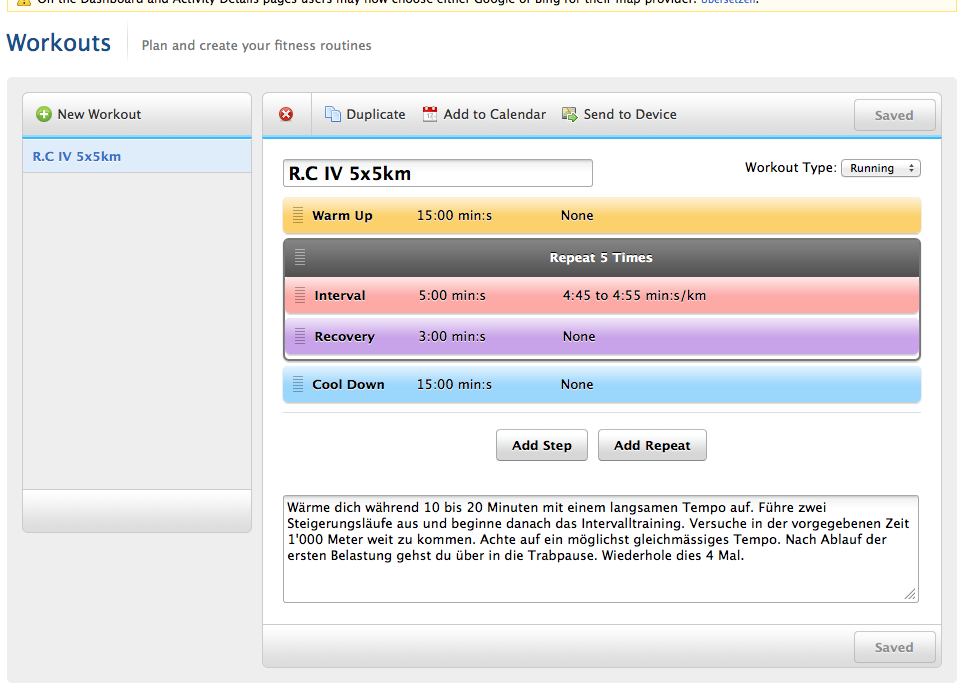Click the workout name text field
This screenshot has height=691, width=972.
tap(437, 173)
